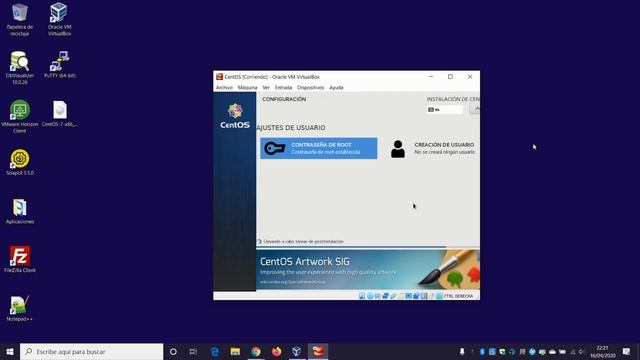Select VMware Horizon Client desktop icon
Image resolution: width=640 pixels, height=360 pixels.
click(20, 116)
